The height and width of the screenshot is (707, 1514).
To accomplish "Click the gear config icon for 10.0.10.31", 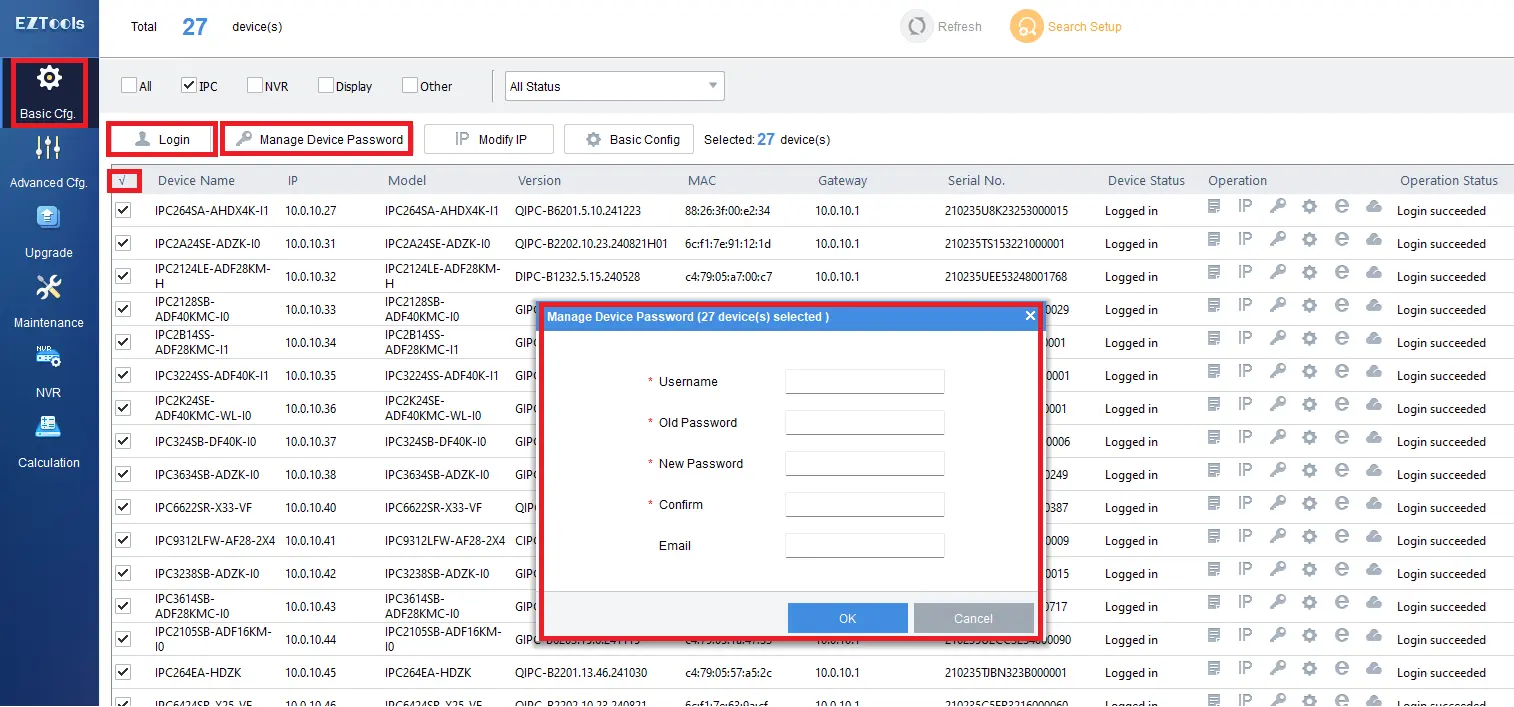I will pos(1310,240).
